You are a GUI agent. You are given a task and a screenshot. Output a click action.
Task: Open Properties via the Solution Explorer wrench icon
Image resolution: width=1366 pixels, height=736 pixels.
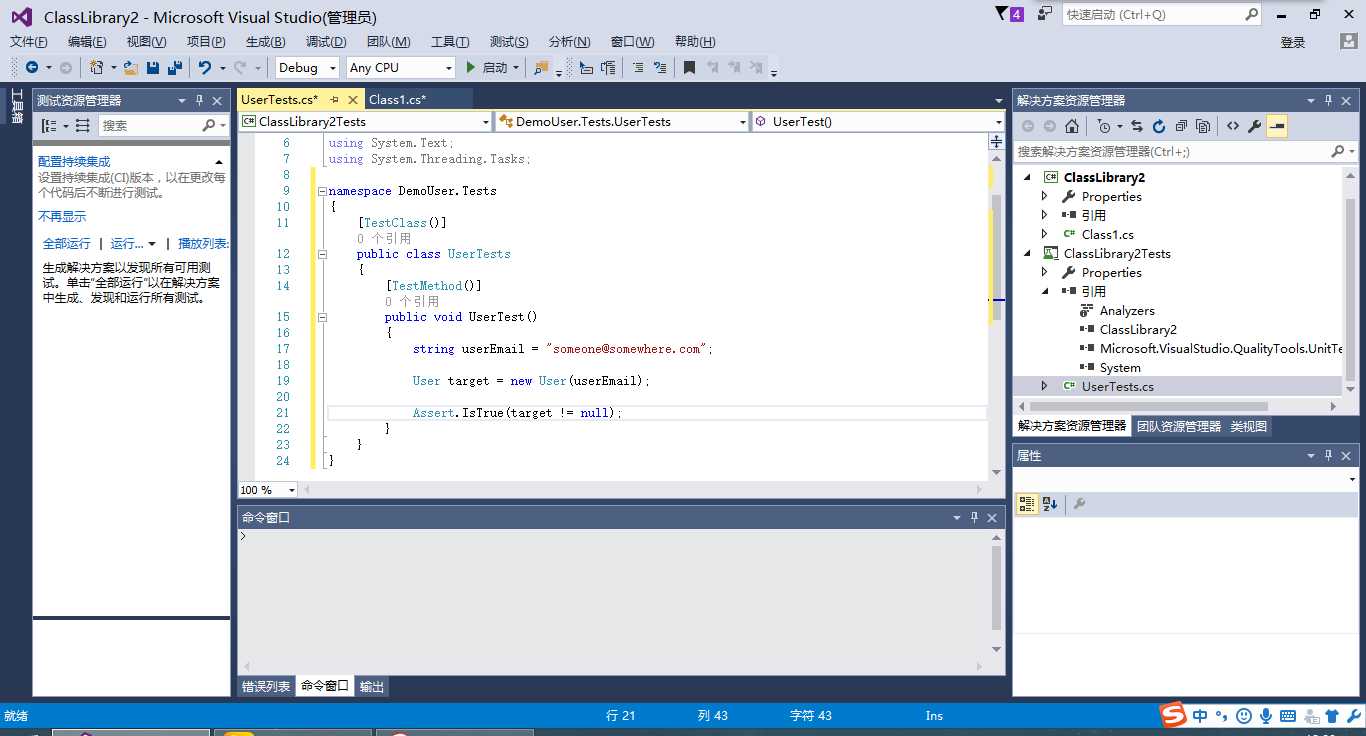click(1255, 126)
